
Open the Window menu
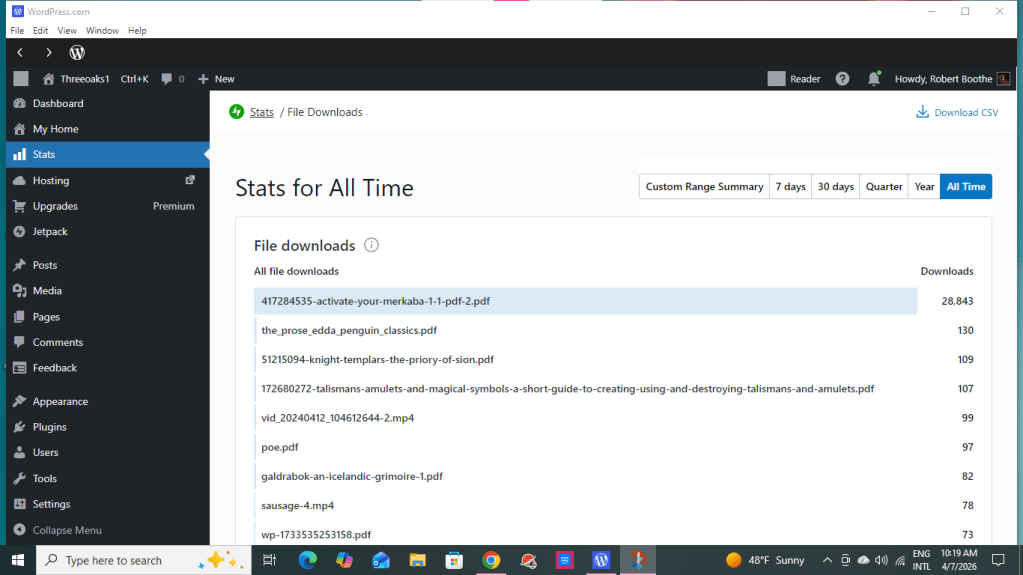point(102,31)
